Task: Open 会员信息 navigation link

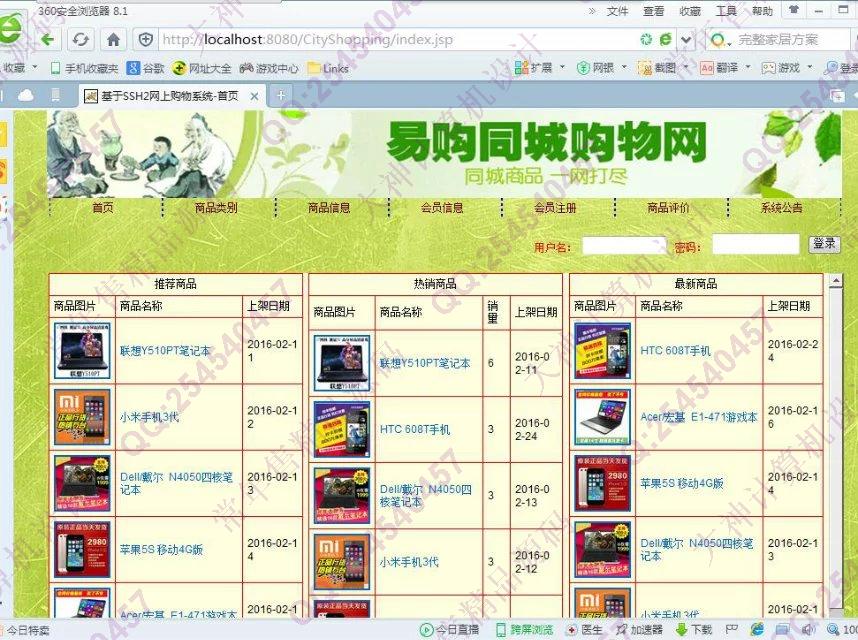Action: click(x=442, y=207)
